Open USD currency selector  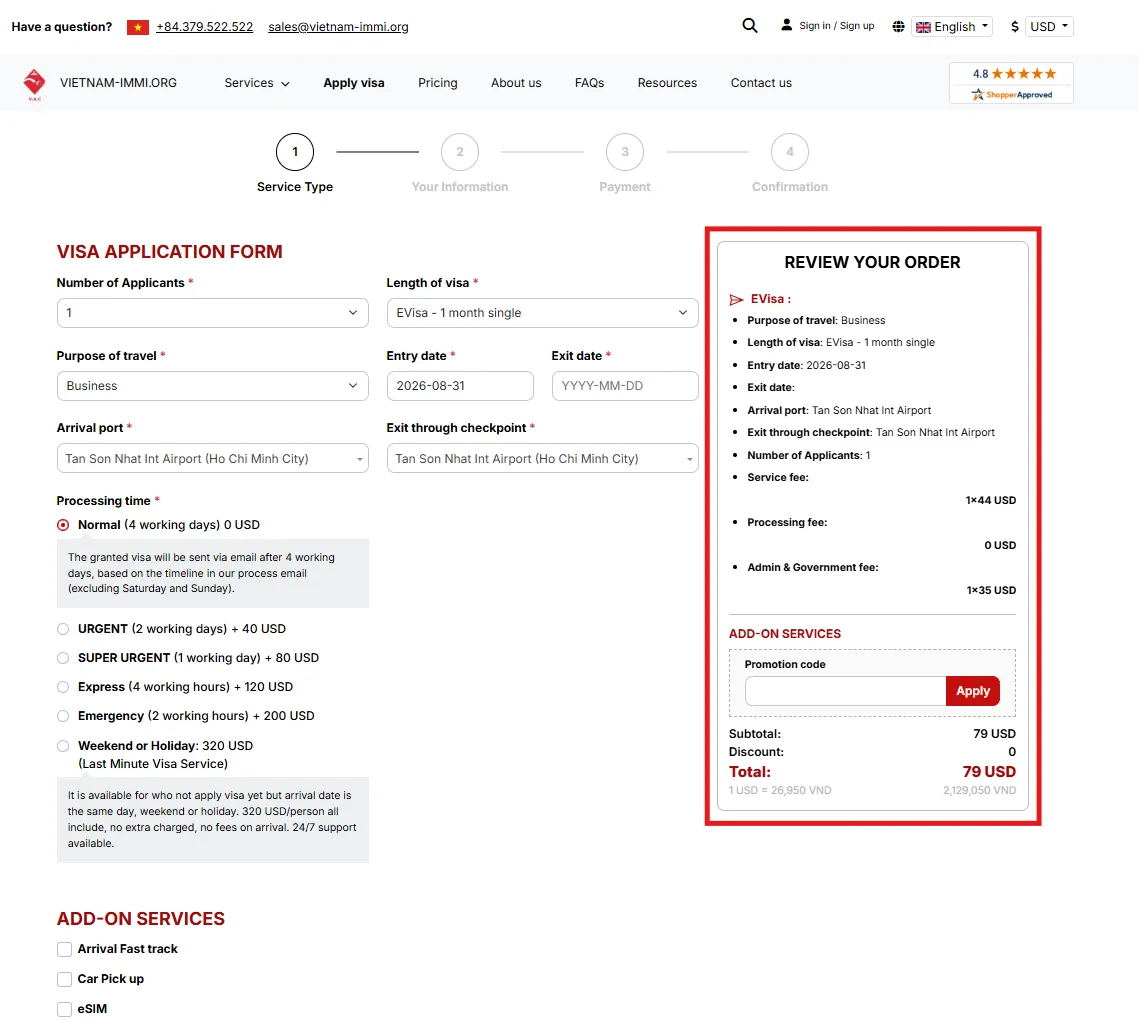coord(1050,27)
